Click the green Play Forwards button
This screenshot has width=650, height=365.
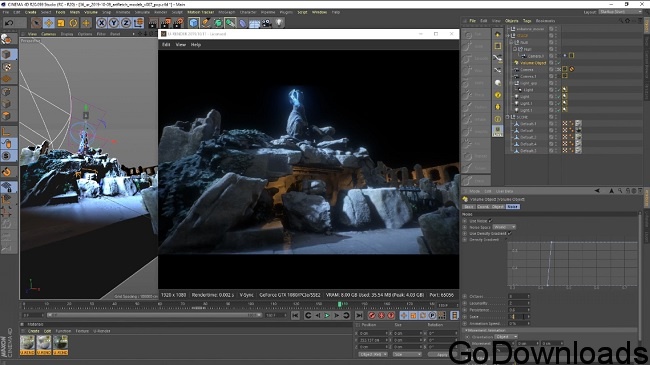click(x=327, y=316)
